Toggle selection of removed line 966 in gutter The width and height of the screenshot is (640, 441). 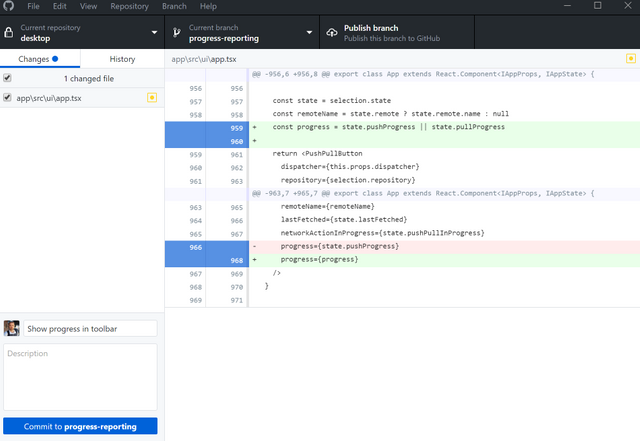[x=207, y=247]
